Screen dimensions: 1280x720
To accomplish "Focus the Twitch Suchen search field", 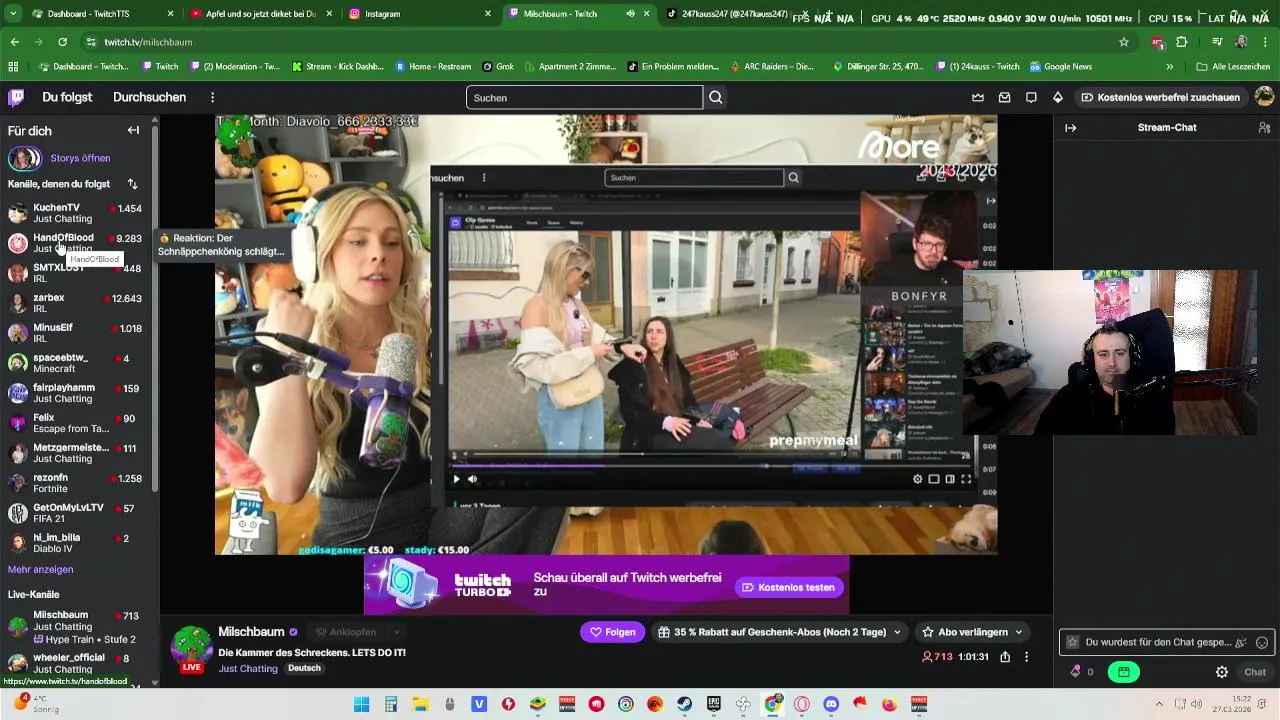I will [584, 97].
